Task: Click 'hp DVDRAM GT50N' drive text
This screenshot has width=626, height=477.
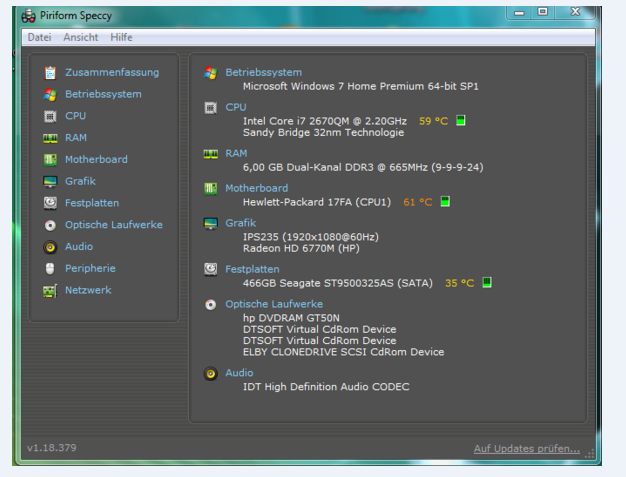Action: [291, 318]
